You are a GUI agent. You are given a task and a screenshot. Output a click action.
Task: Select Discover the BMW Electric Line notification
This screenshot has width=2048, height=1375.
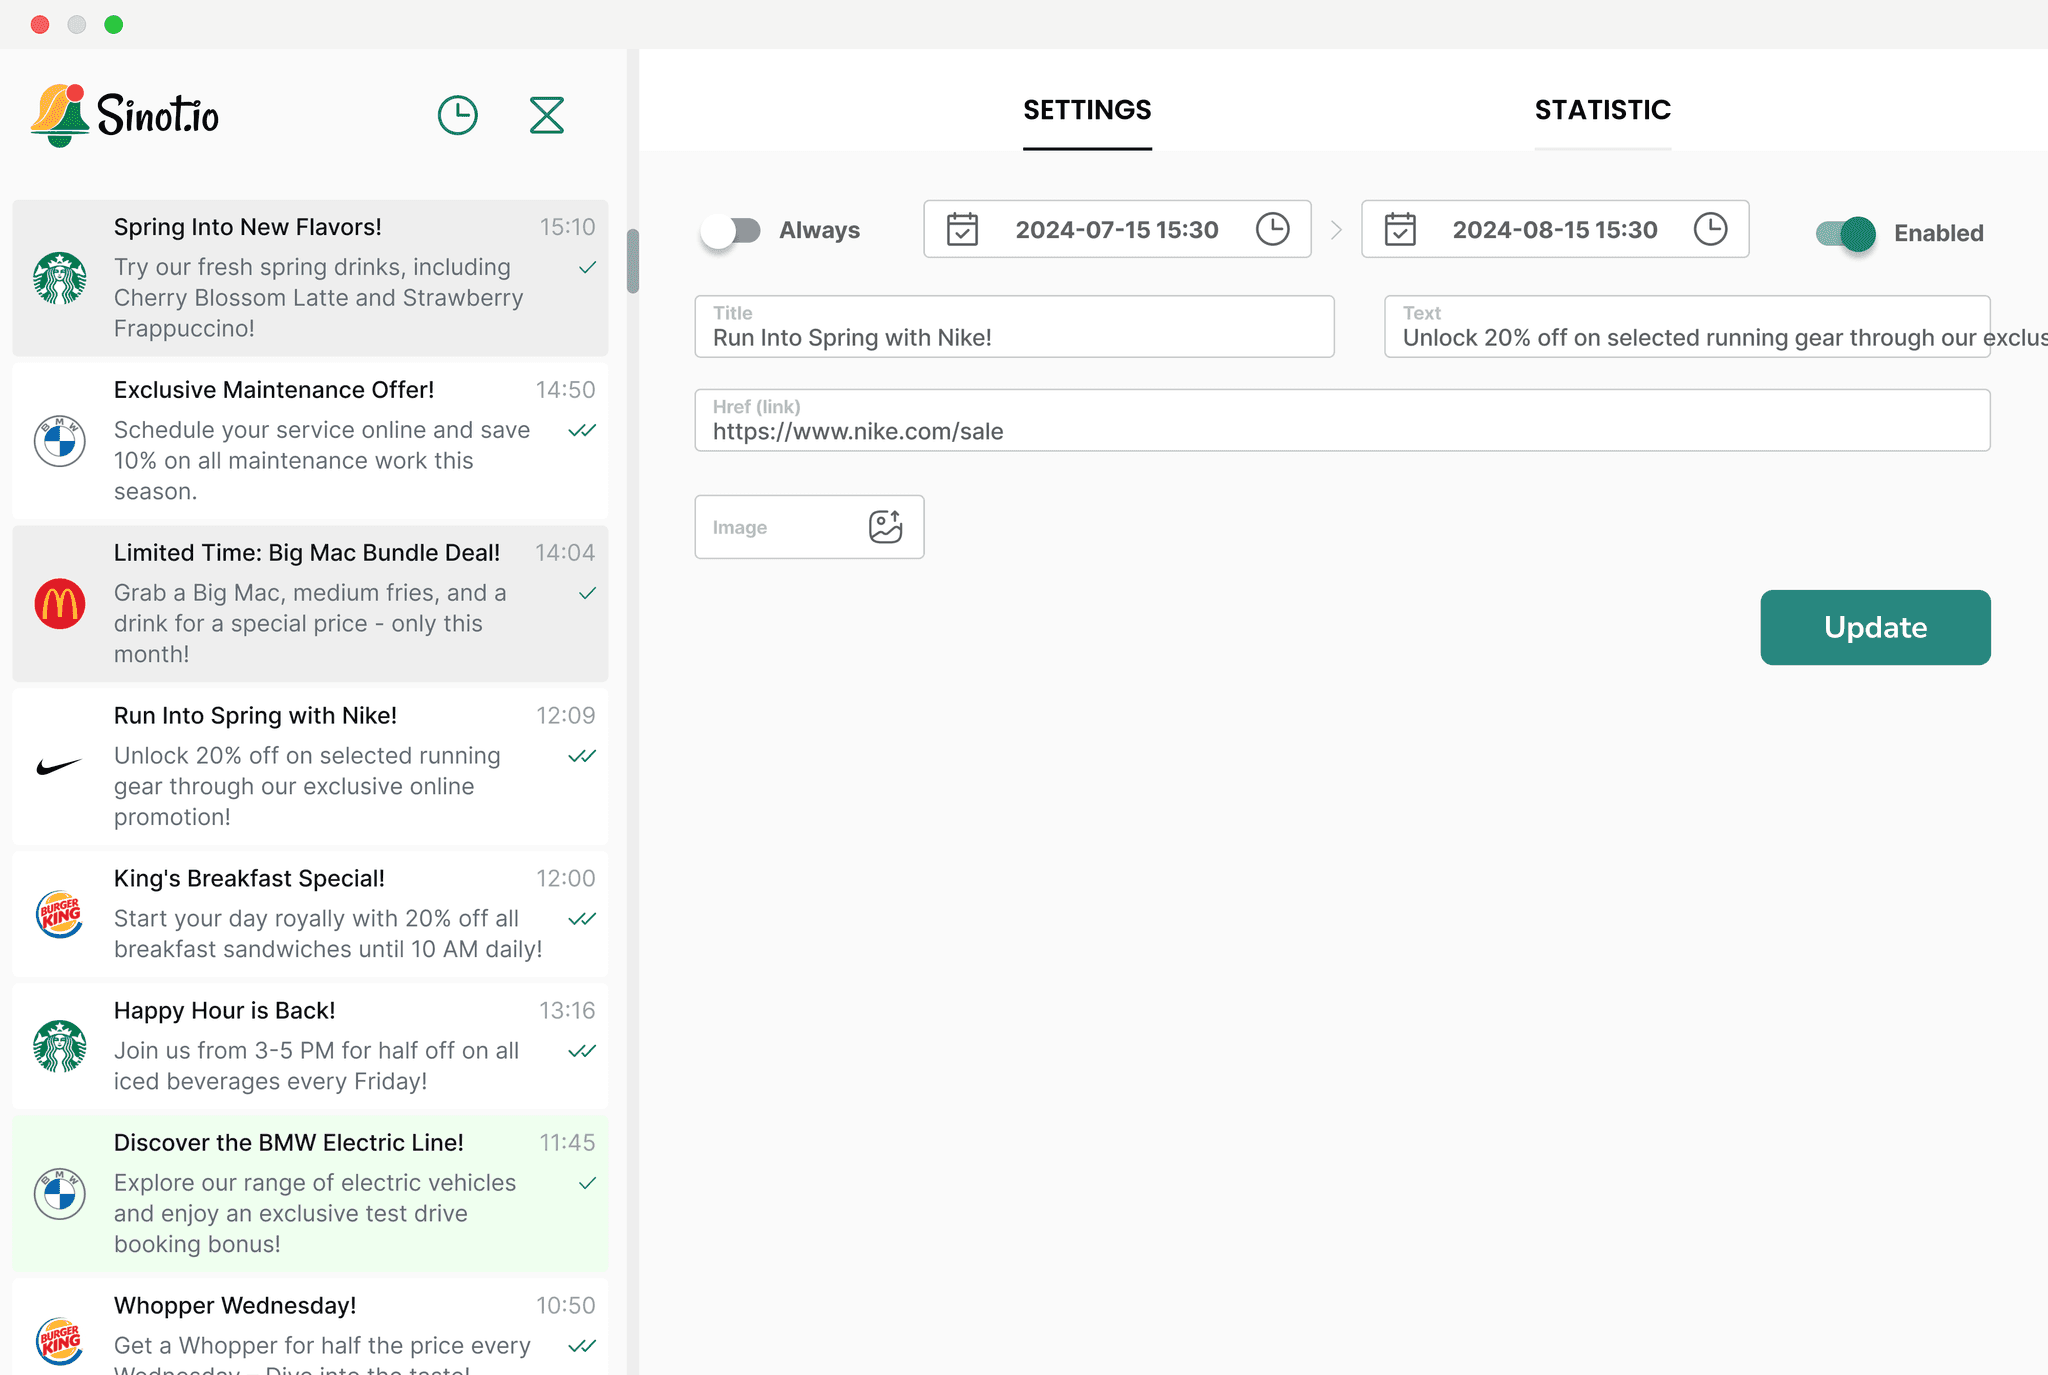pyautogui.click(x=310, y=1192)
